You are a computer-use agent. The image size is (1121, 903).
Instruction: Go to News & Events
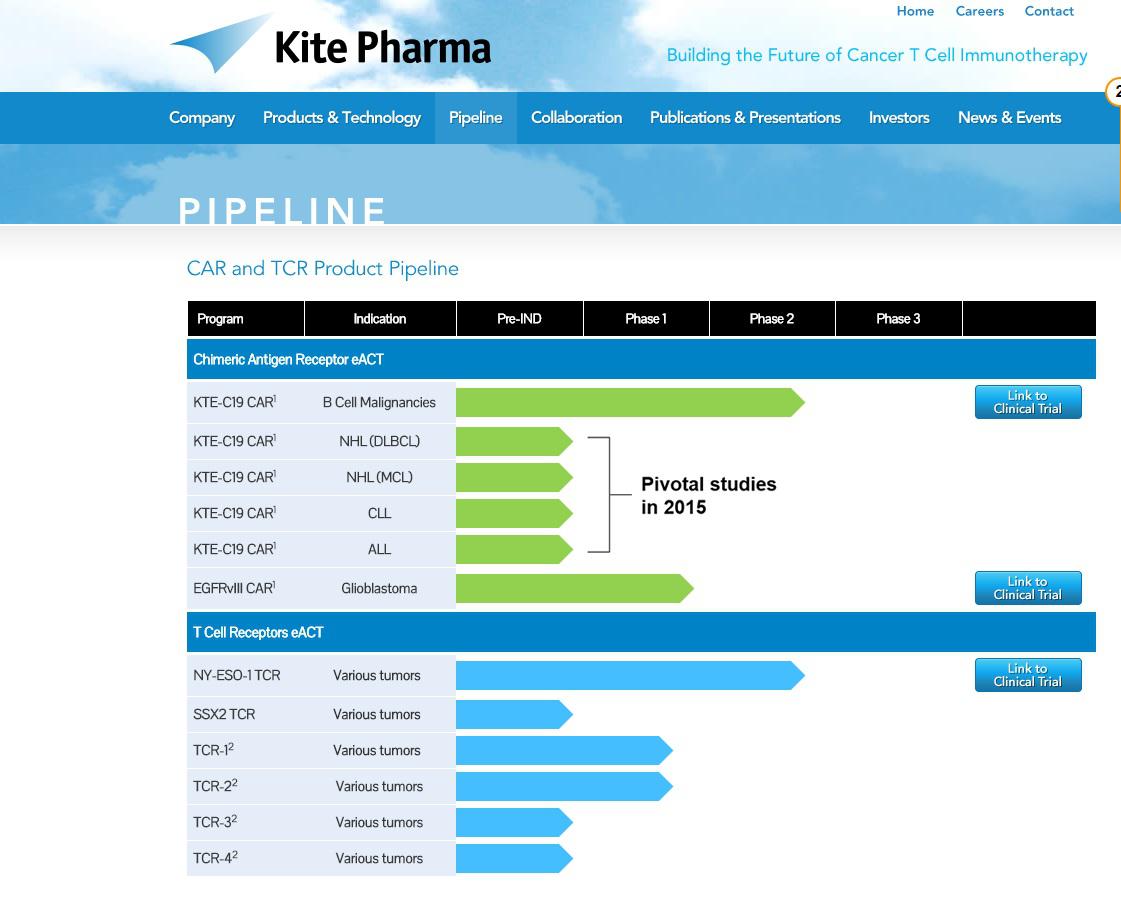coord(1009,118)
